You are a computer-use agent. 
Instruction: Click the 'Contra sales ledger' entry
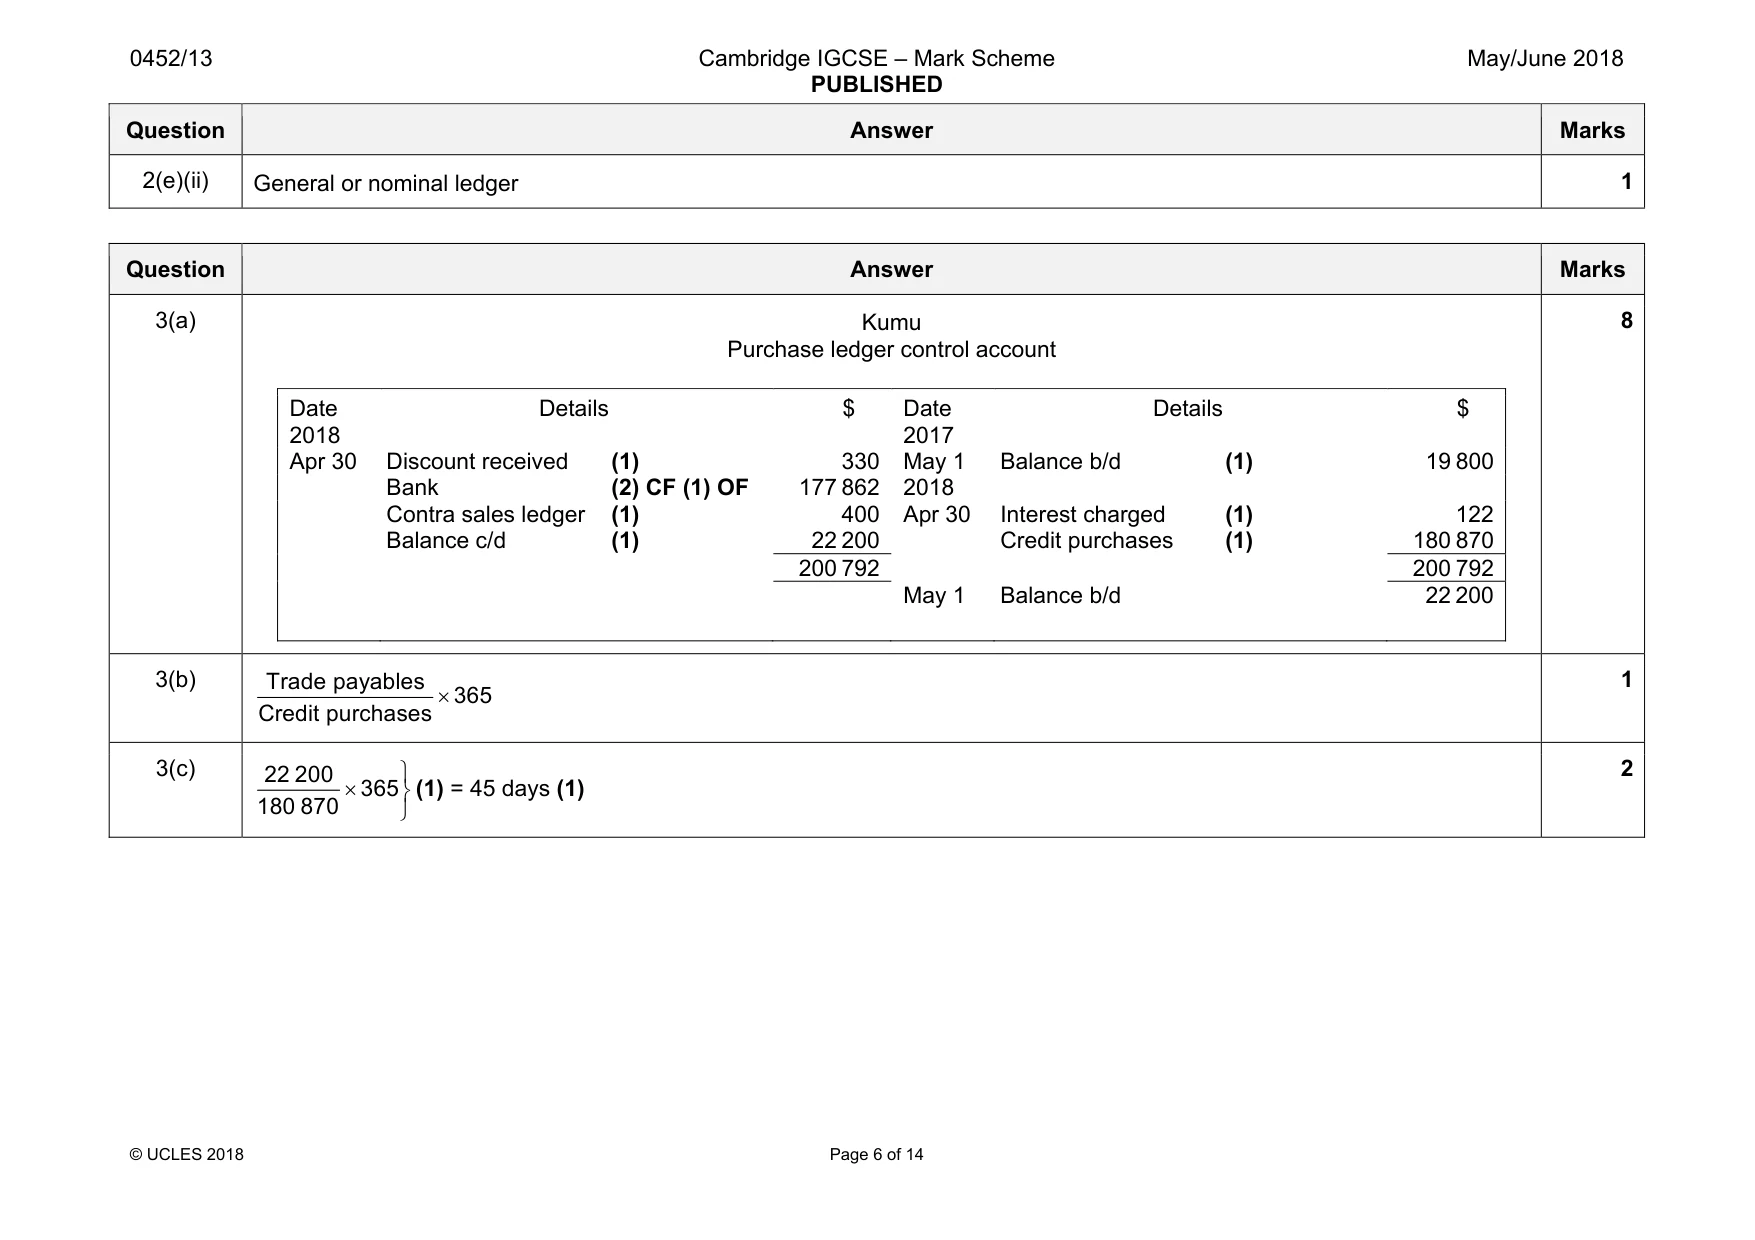[x=485, y=515]
